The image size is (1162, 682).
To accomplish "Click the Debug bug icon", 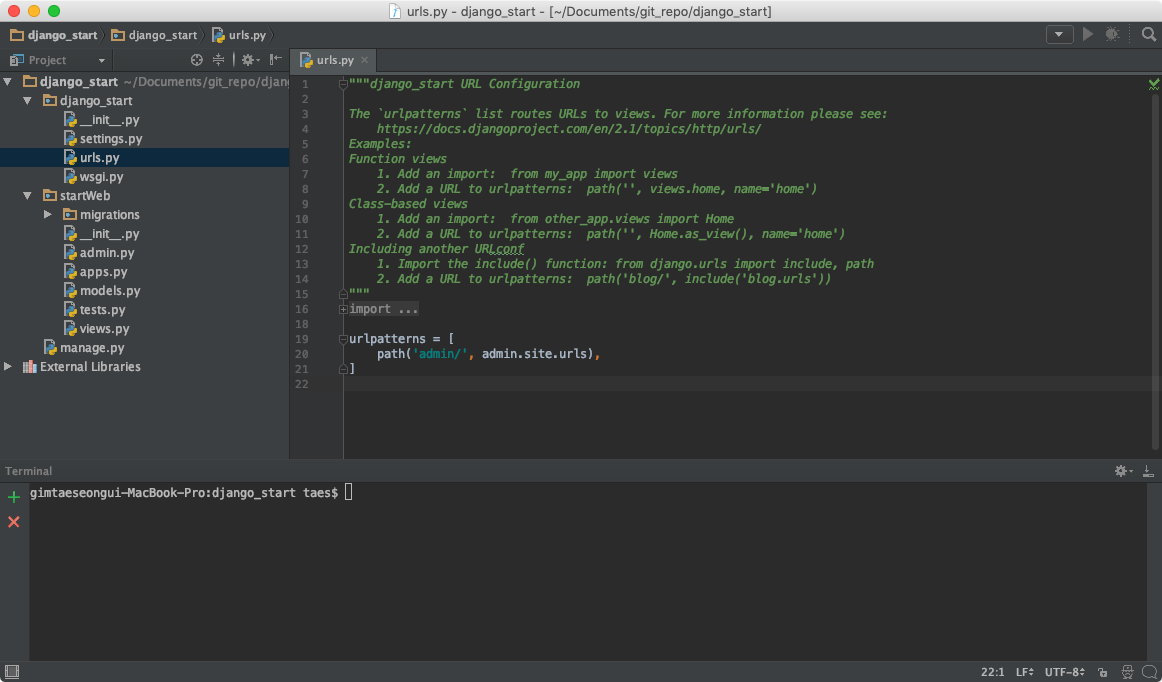I will click(1112, 35).
